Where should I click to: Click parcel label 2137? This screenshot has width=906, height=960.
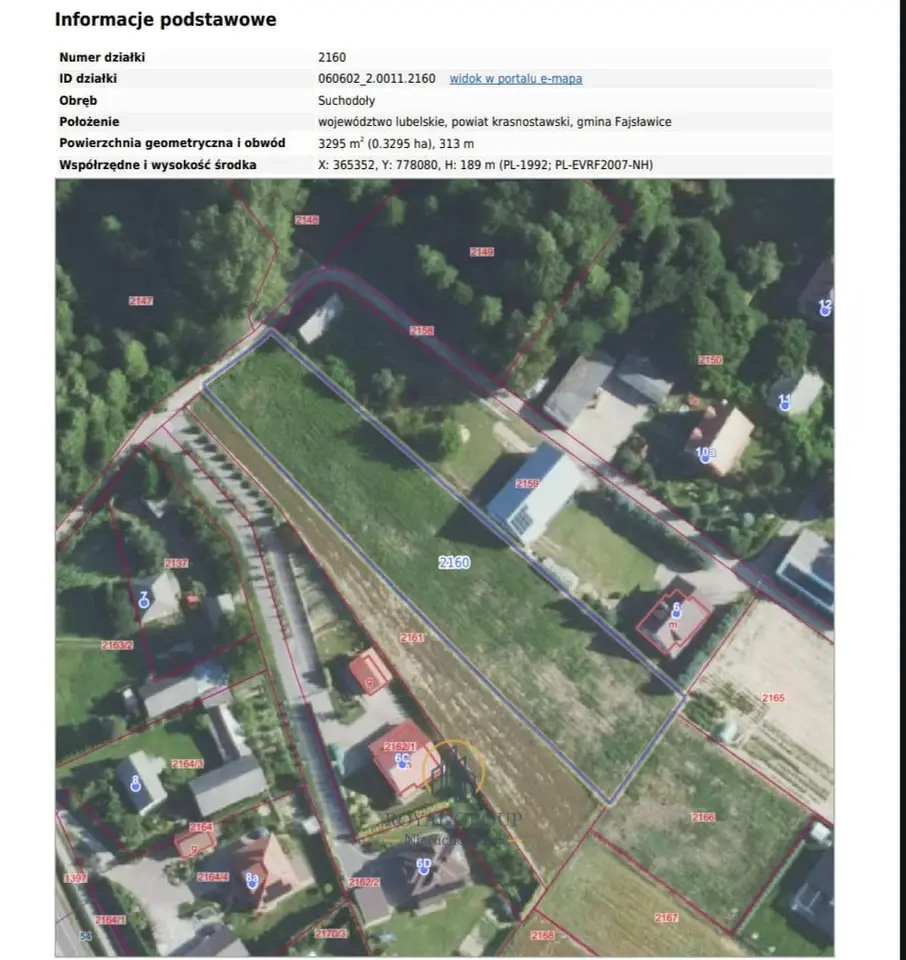pyautogui.click(x=176, y=563)
